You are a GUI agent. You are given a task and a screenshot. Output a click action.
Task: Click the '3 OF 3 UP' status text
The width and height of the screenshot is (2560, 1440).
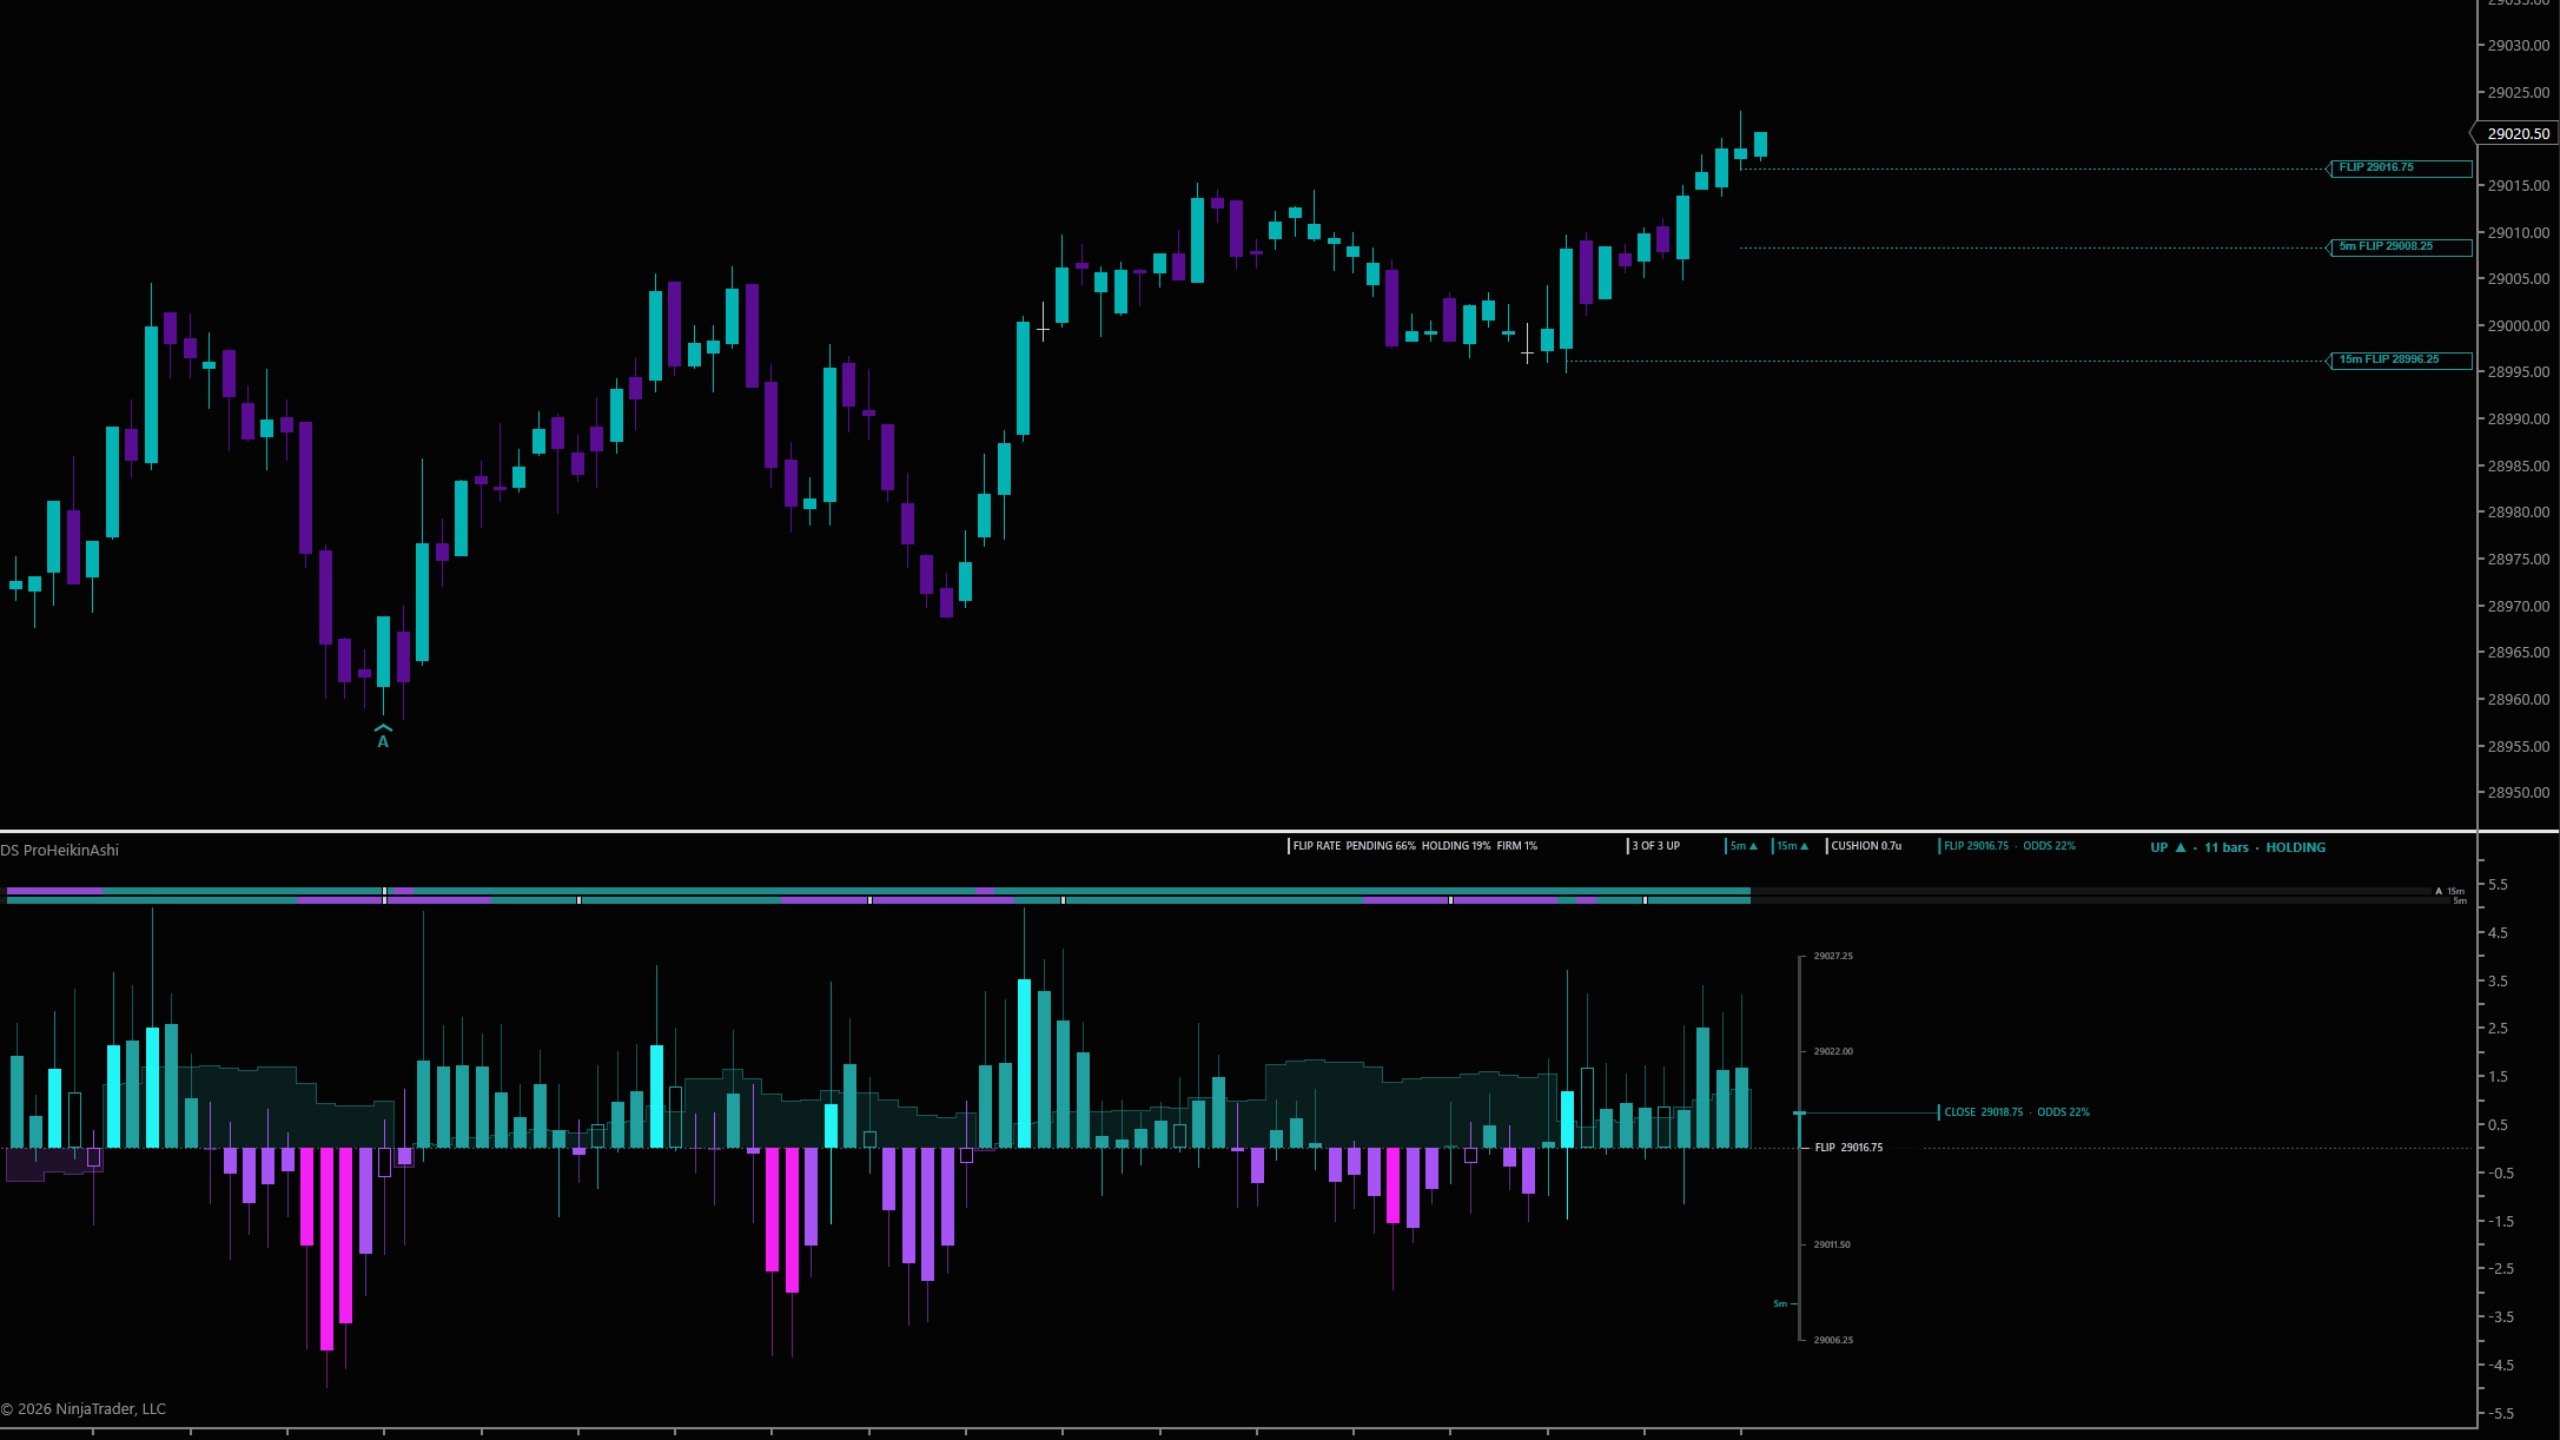(1656, 846)
